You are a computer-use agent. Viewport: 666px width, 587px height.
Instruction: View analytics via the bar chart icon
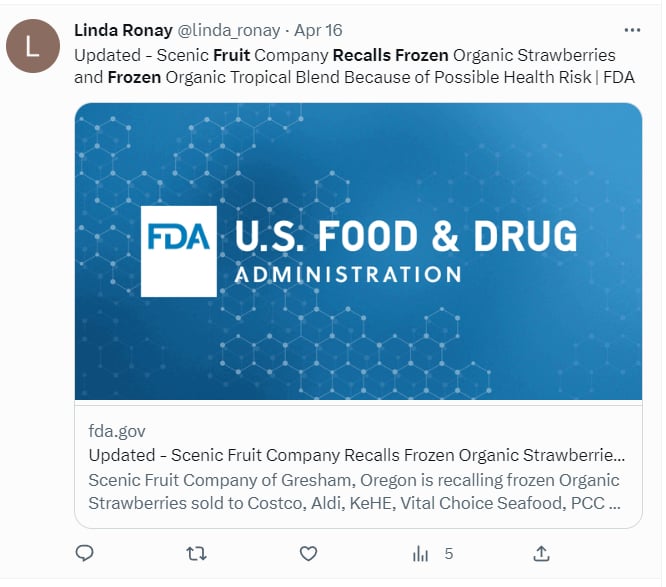[x=420, y=554]
